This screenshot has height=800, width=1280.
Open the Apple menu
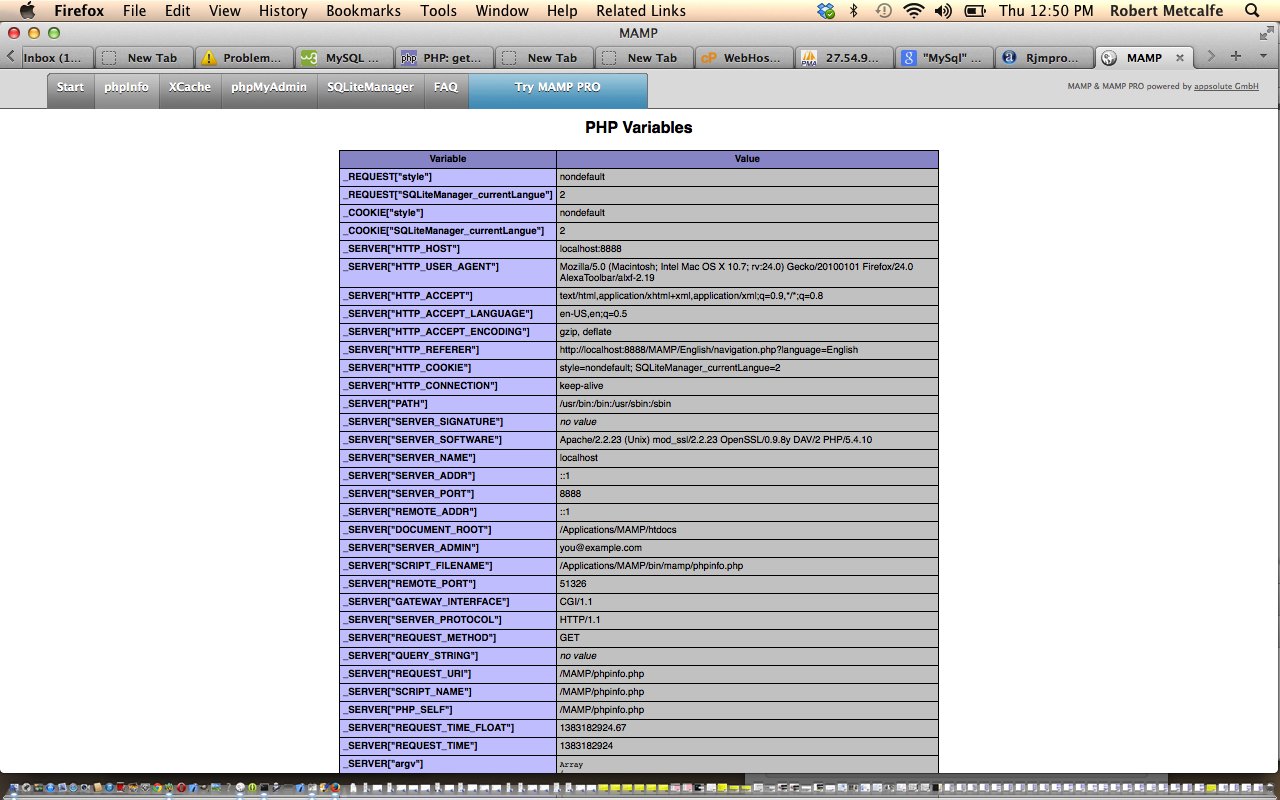27,11
